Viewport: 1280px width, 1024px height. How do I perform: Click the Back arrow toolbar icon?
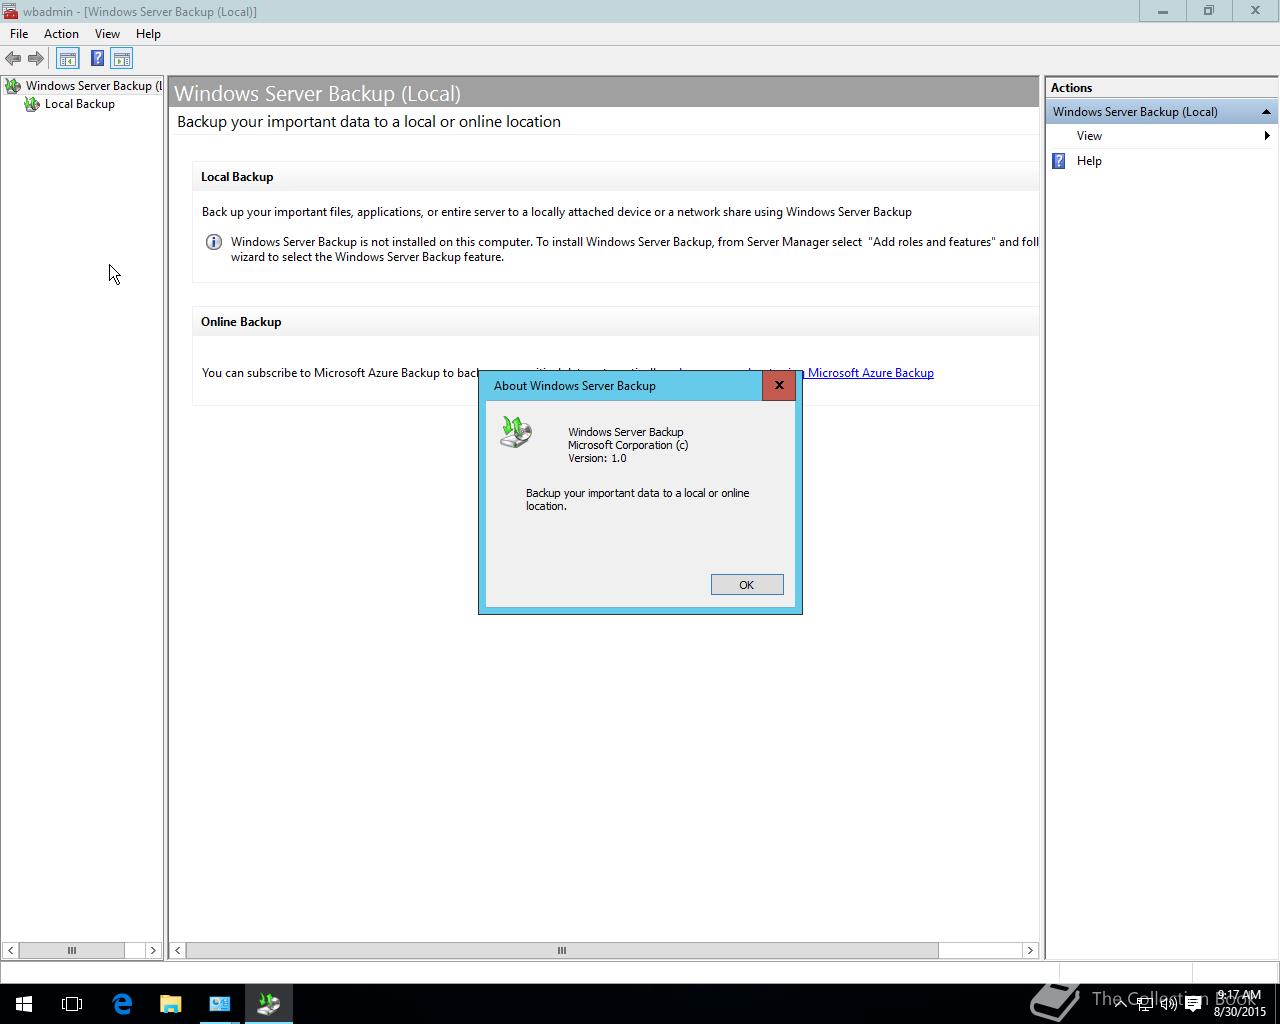pos(13,59)
